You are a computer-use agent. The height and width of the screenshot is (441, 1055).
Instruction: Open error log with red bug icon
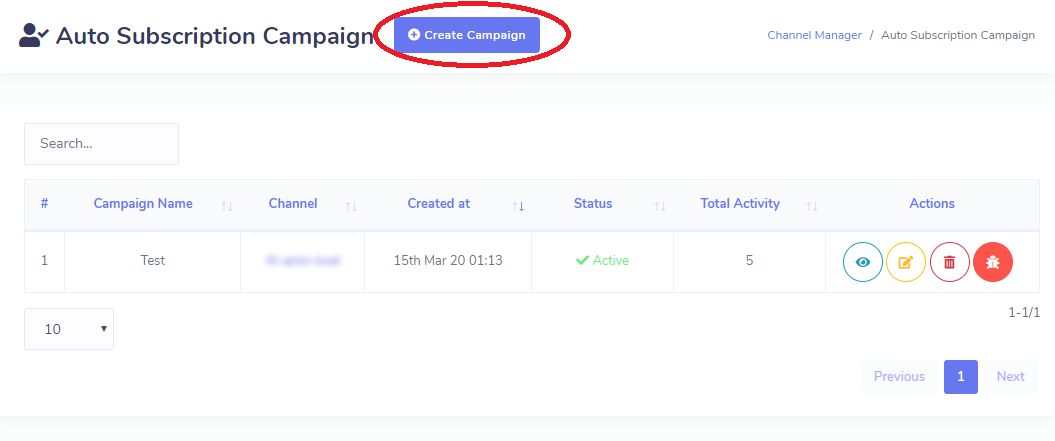[x=992, y=262]
